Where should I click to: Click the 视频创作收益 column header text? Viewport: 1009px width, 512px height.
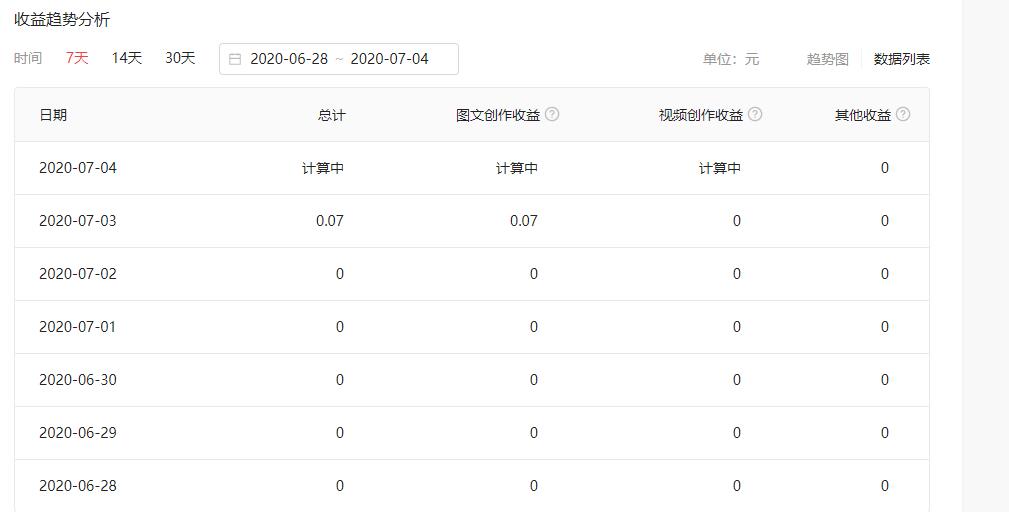pyautogui.click(x=700, y=115)
